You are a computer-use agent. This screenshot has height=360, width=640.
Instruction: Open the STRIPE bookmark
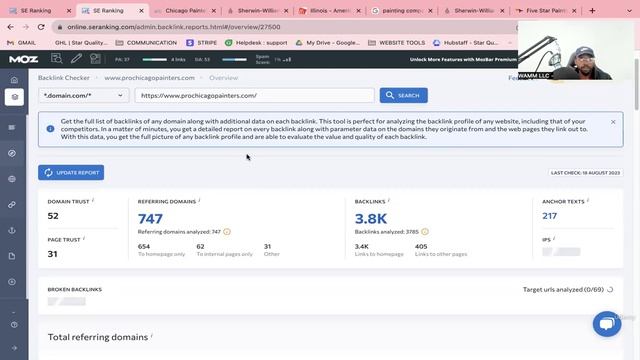click(x=202, y=42)
